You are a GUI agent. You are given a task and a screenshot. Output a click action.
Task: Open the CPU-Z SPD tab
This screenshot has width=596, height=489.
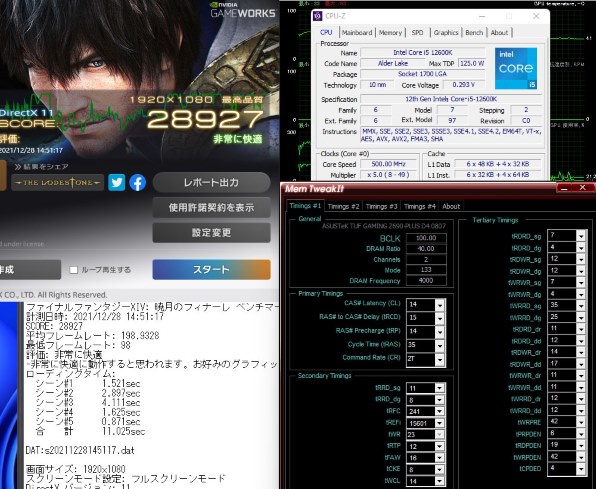[417, 33]
